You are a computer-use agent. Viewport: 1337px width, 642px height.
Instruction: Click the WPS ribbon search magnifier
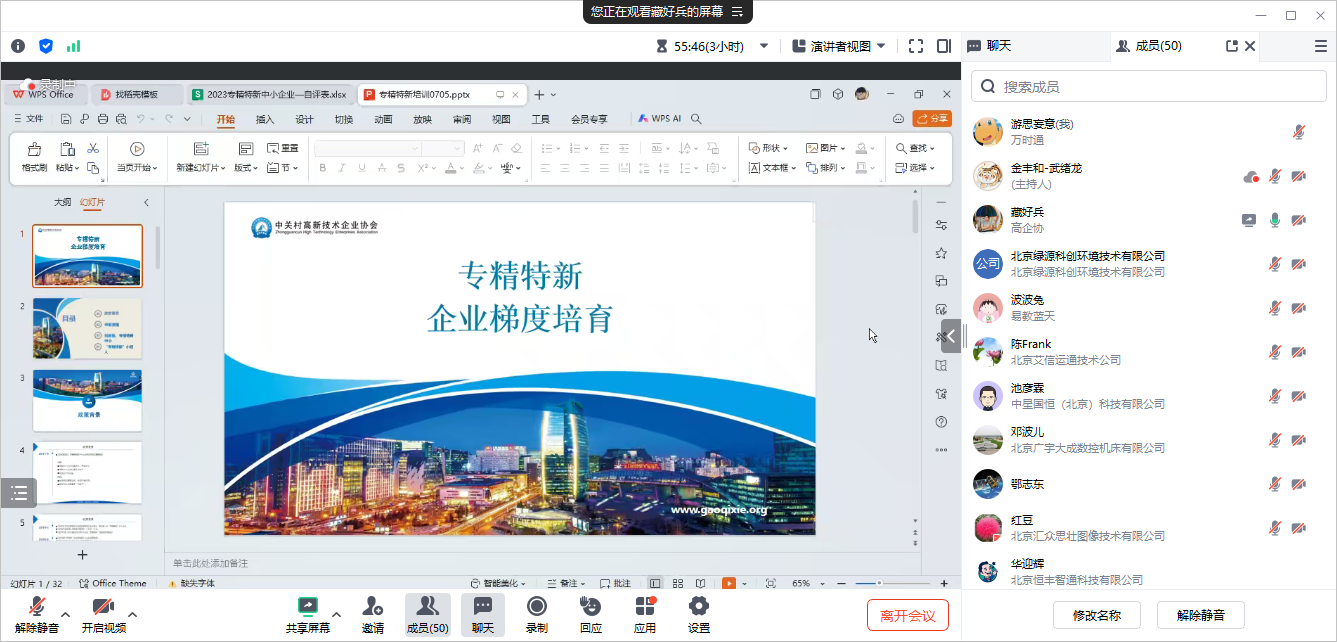point(697,119)
